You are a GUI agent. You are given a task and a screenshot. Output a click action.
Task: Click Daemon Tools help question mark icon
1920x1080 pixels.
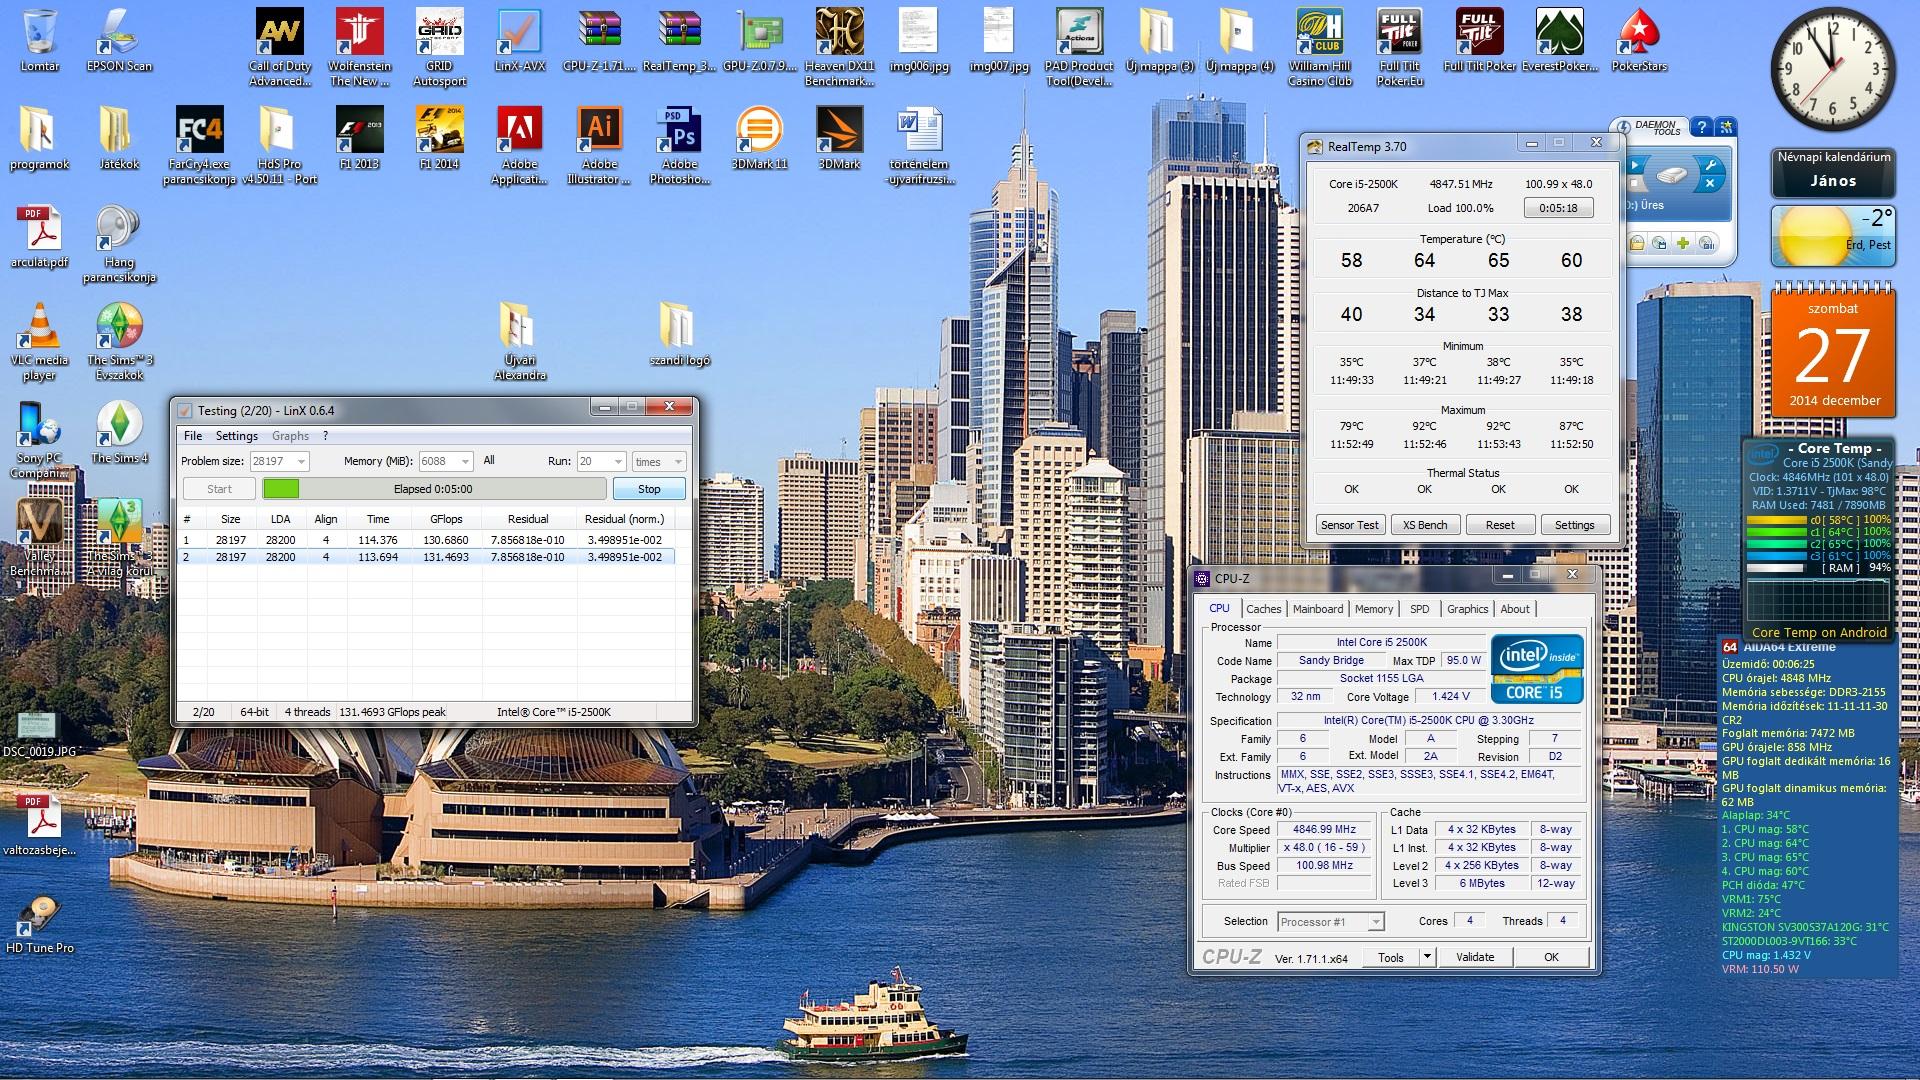click(x=1701, y=127)
